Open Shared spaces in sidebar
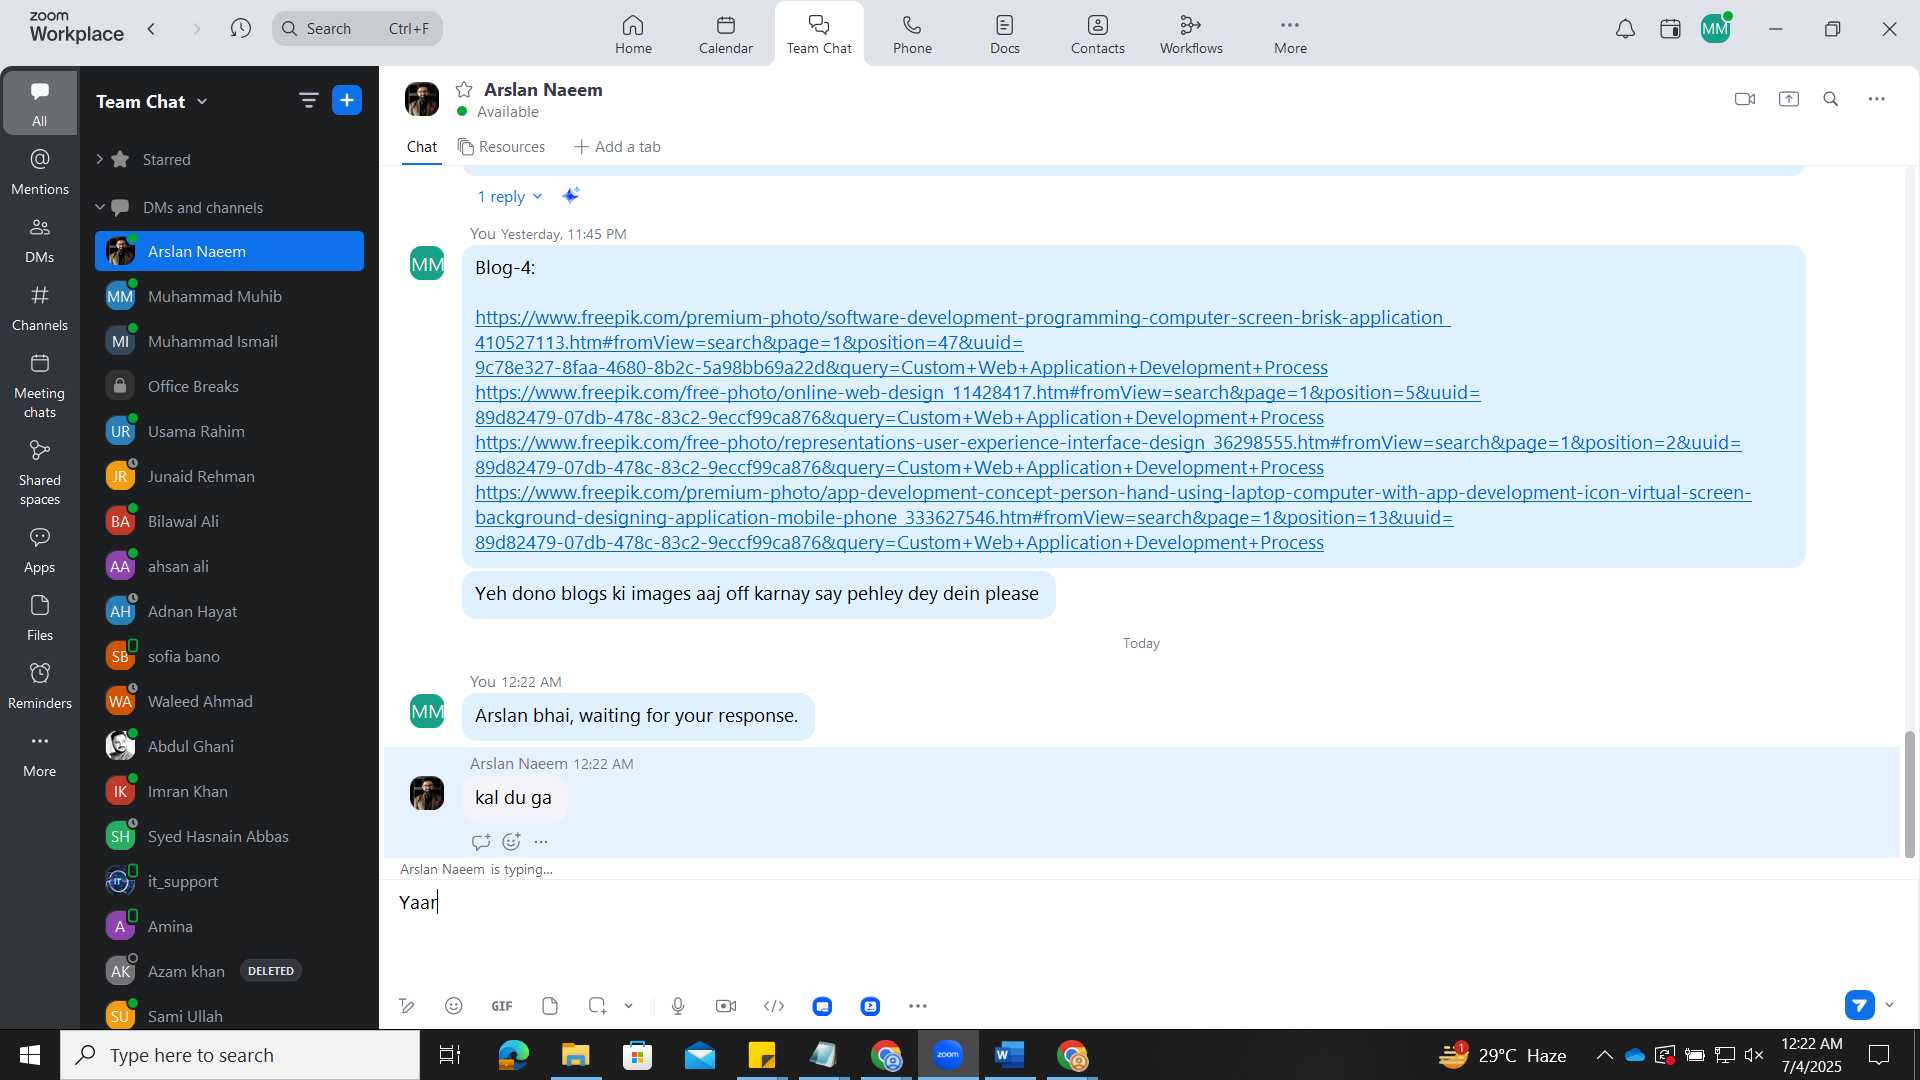The width and height of the screenshot is (1920, 1080). point(40,473)
